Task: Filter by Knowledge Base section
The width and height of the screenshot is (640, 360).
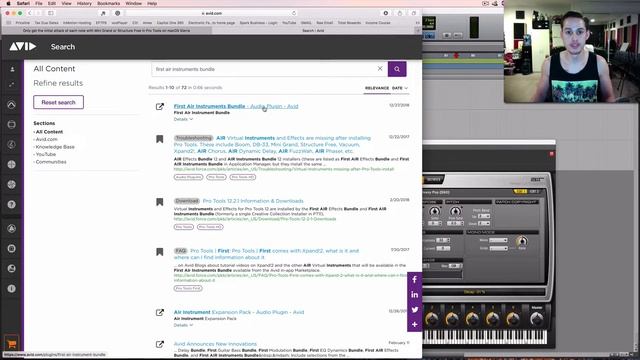Action: pos(54,147)
